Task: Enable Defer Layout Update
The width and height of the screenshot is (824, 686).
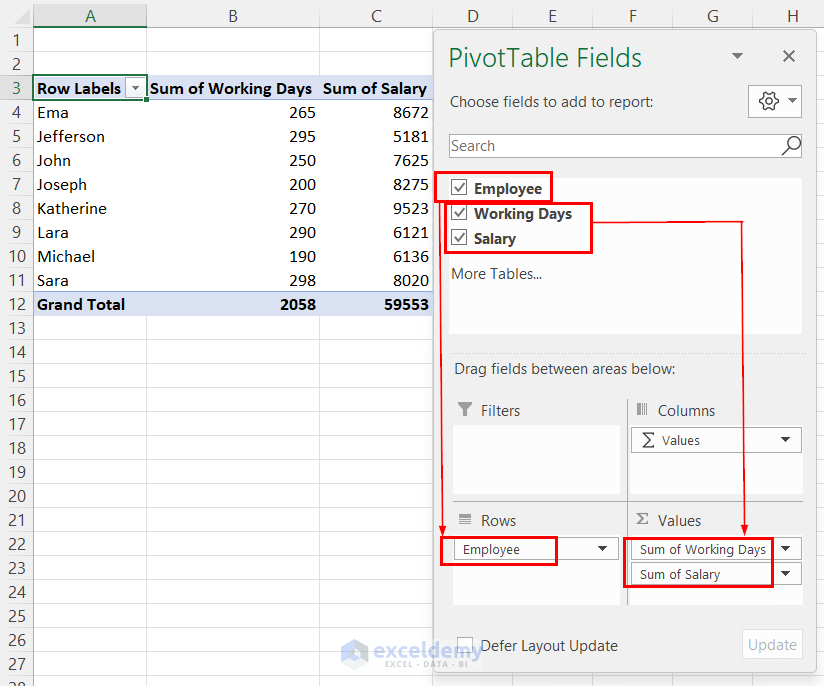Action: 465,645
